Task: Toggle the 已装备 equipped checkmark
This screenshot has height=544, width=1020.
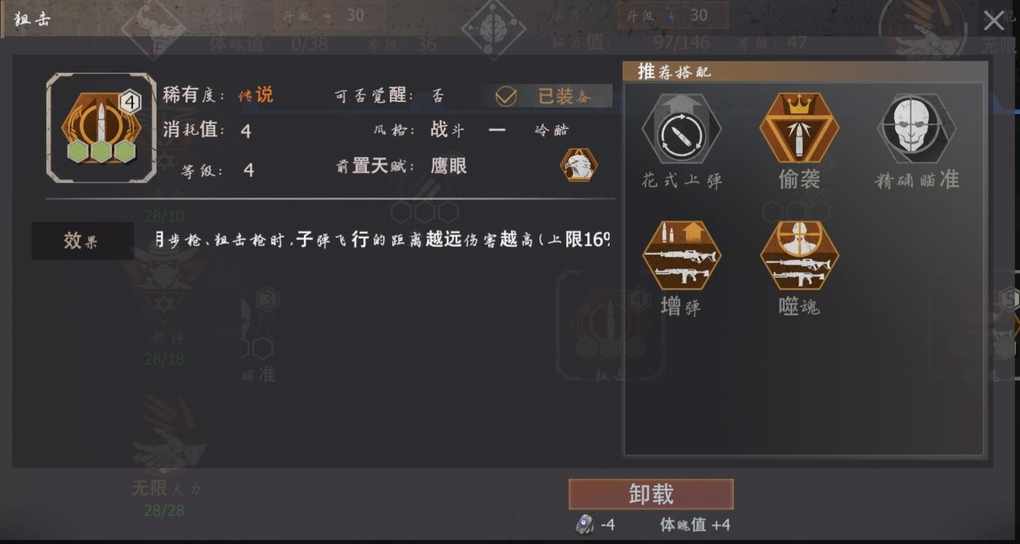Action: point(506,96)
